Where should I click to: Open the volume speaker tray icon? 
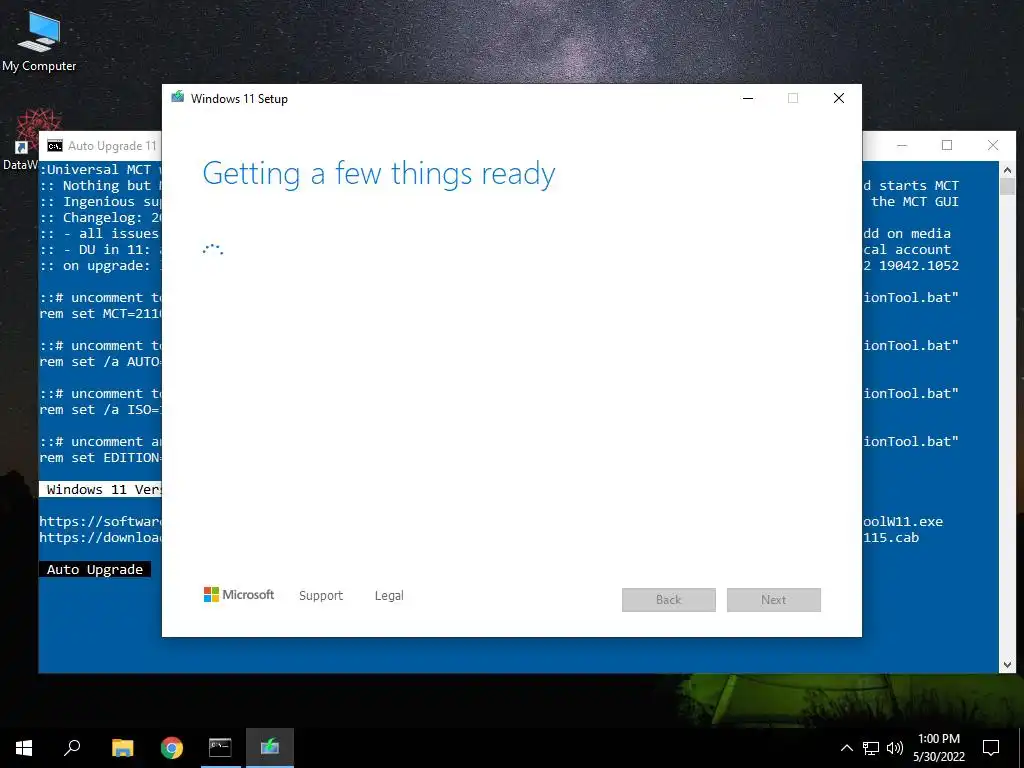point(895,748)
